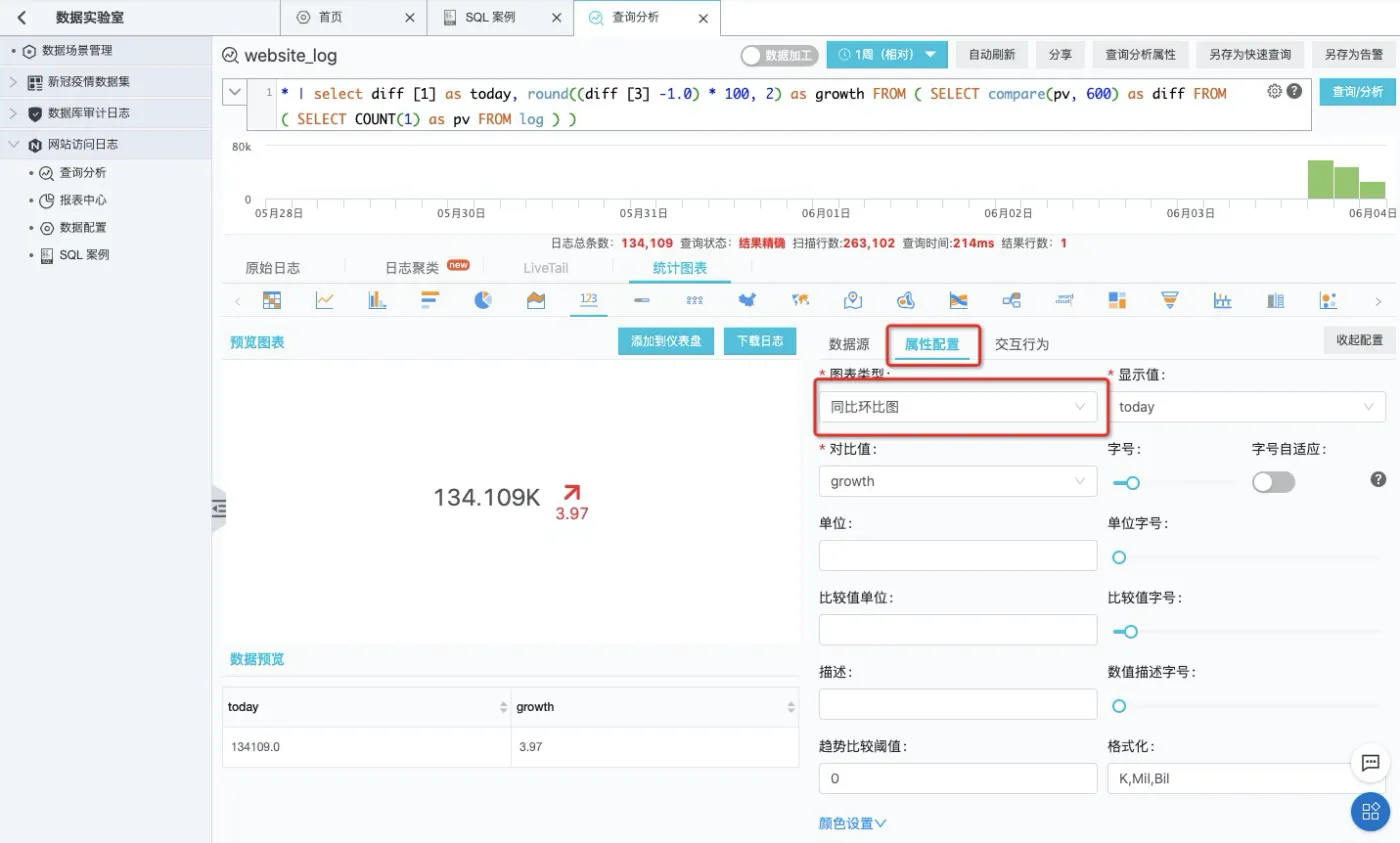Screen dimensions: 1400x843
Task: Go back with the left arrow icon
Action: coord(22,18)
